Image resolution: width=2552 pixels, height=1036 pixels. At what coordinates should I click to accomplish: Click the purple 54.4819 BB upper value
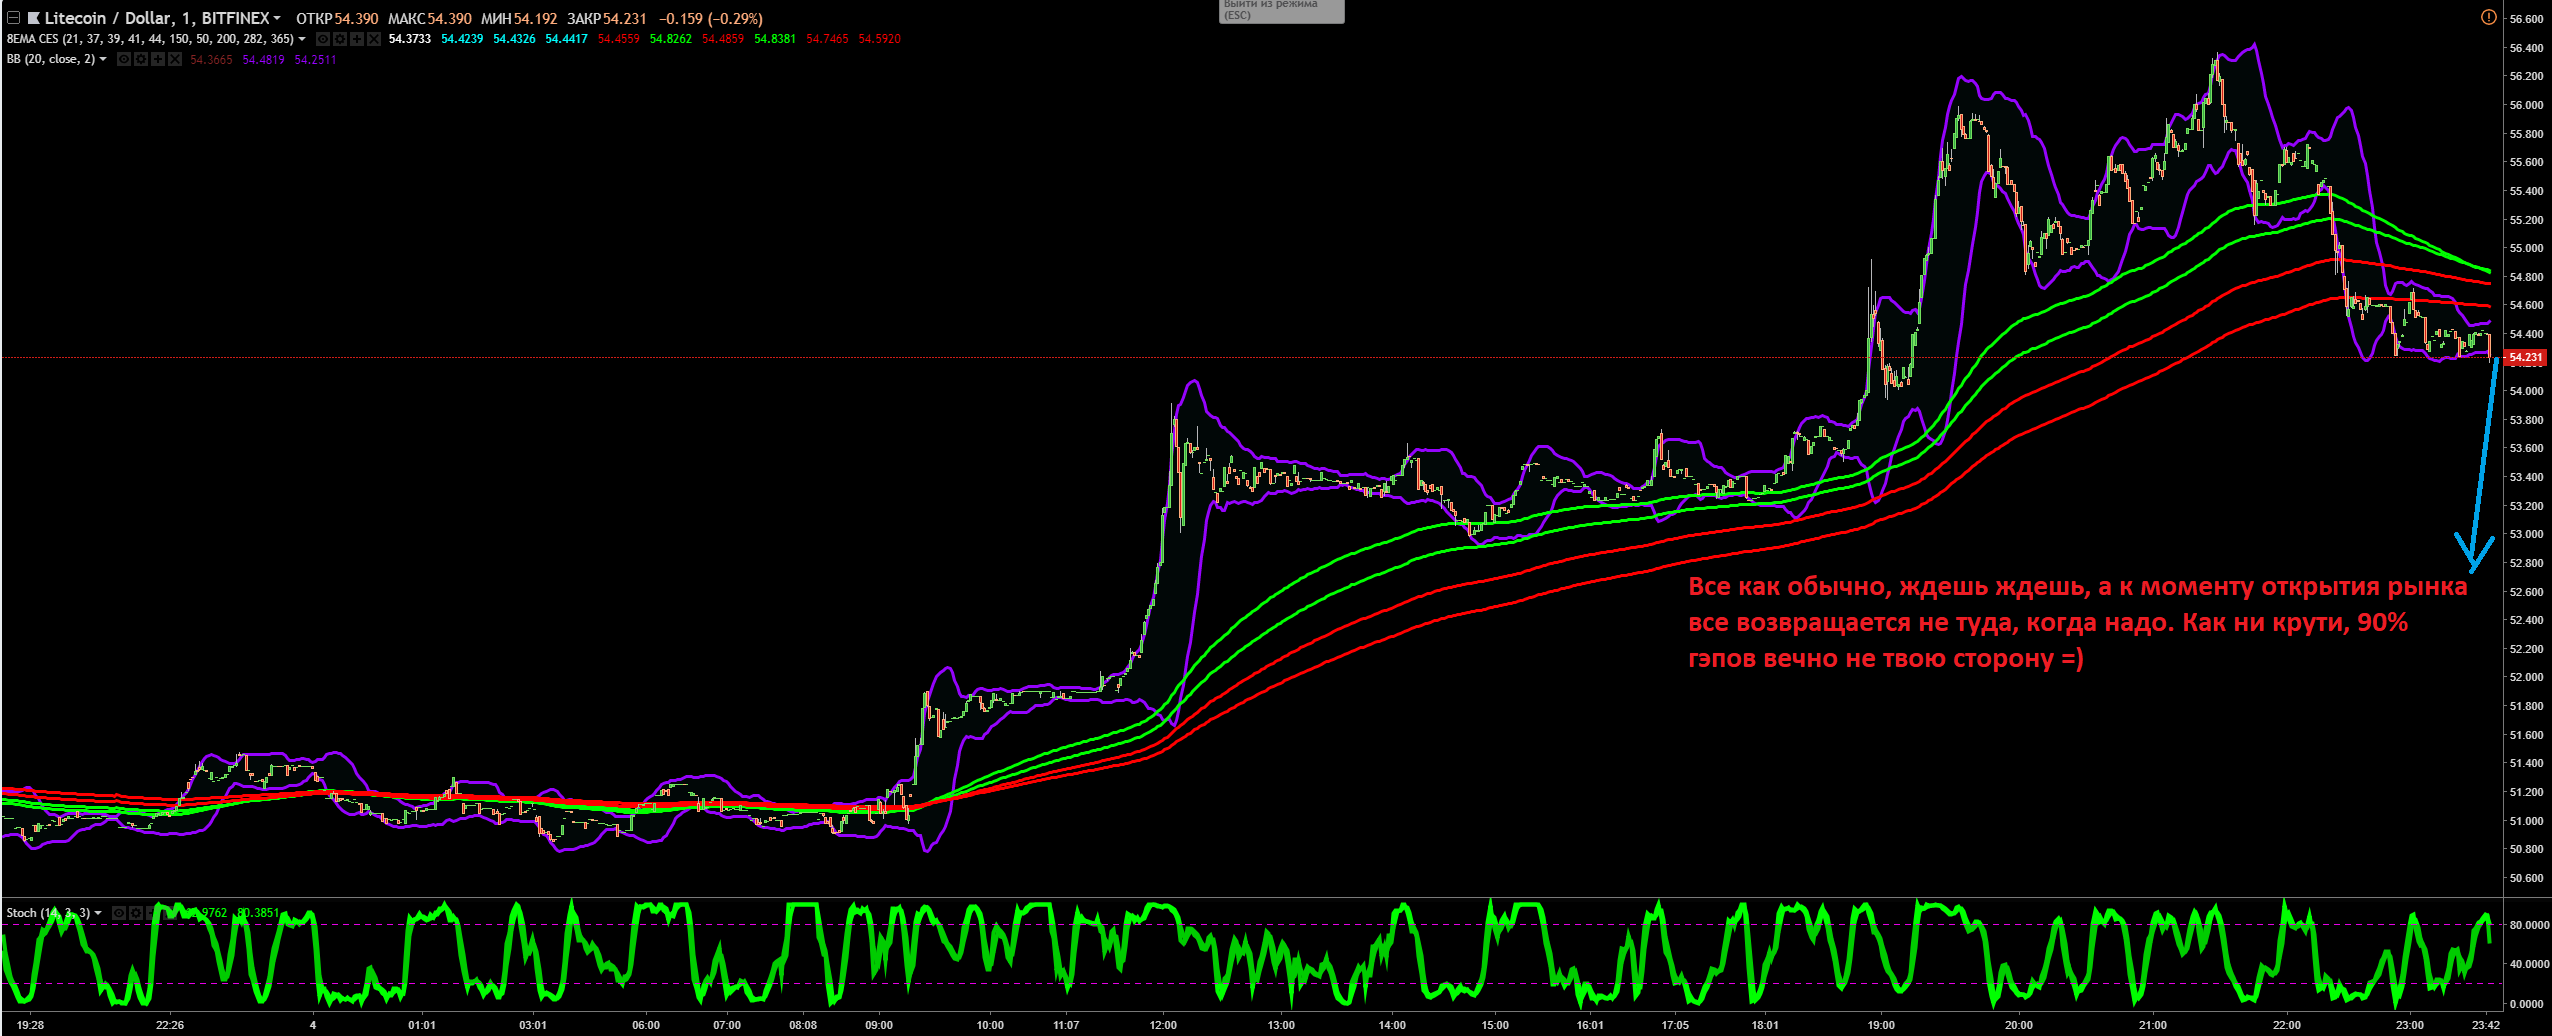point(263,59)
